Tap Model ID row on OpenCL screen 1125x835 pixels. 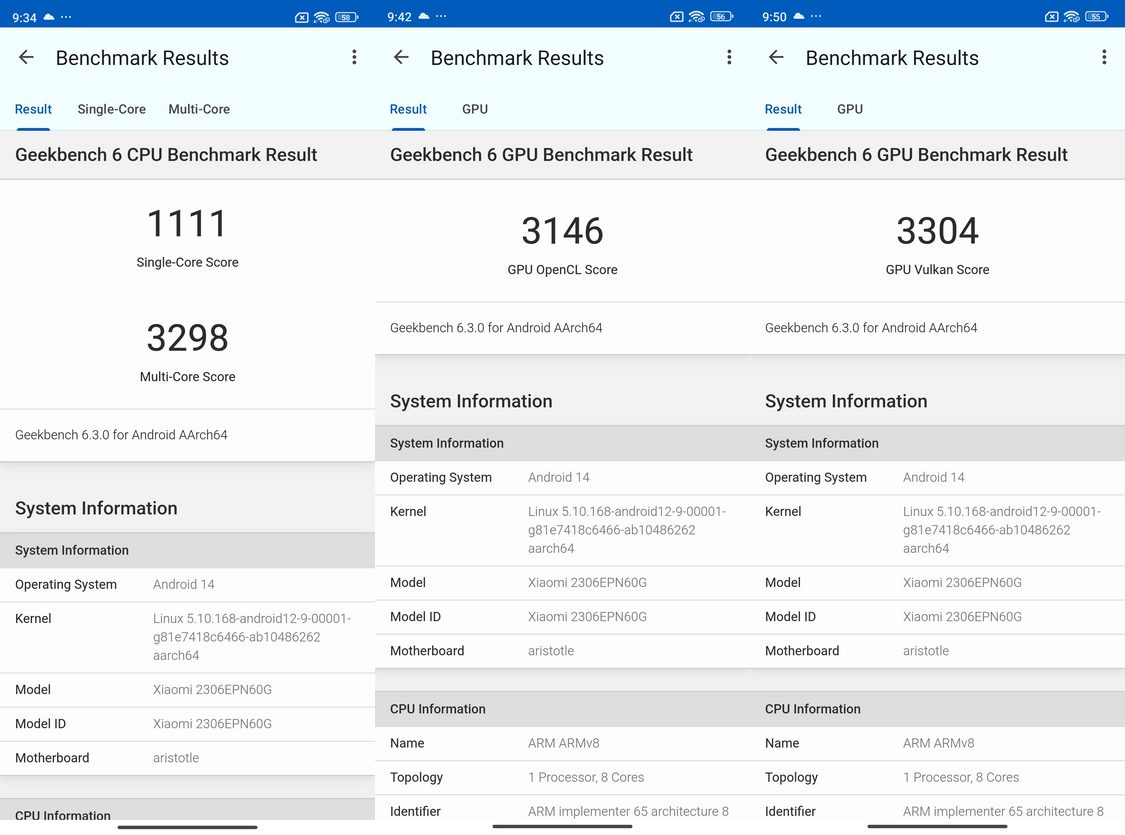[562, 617]
